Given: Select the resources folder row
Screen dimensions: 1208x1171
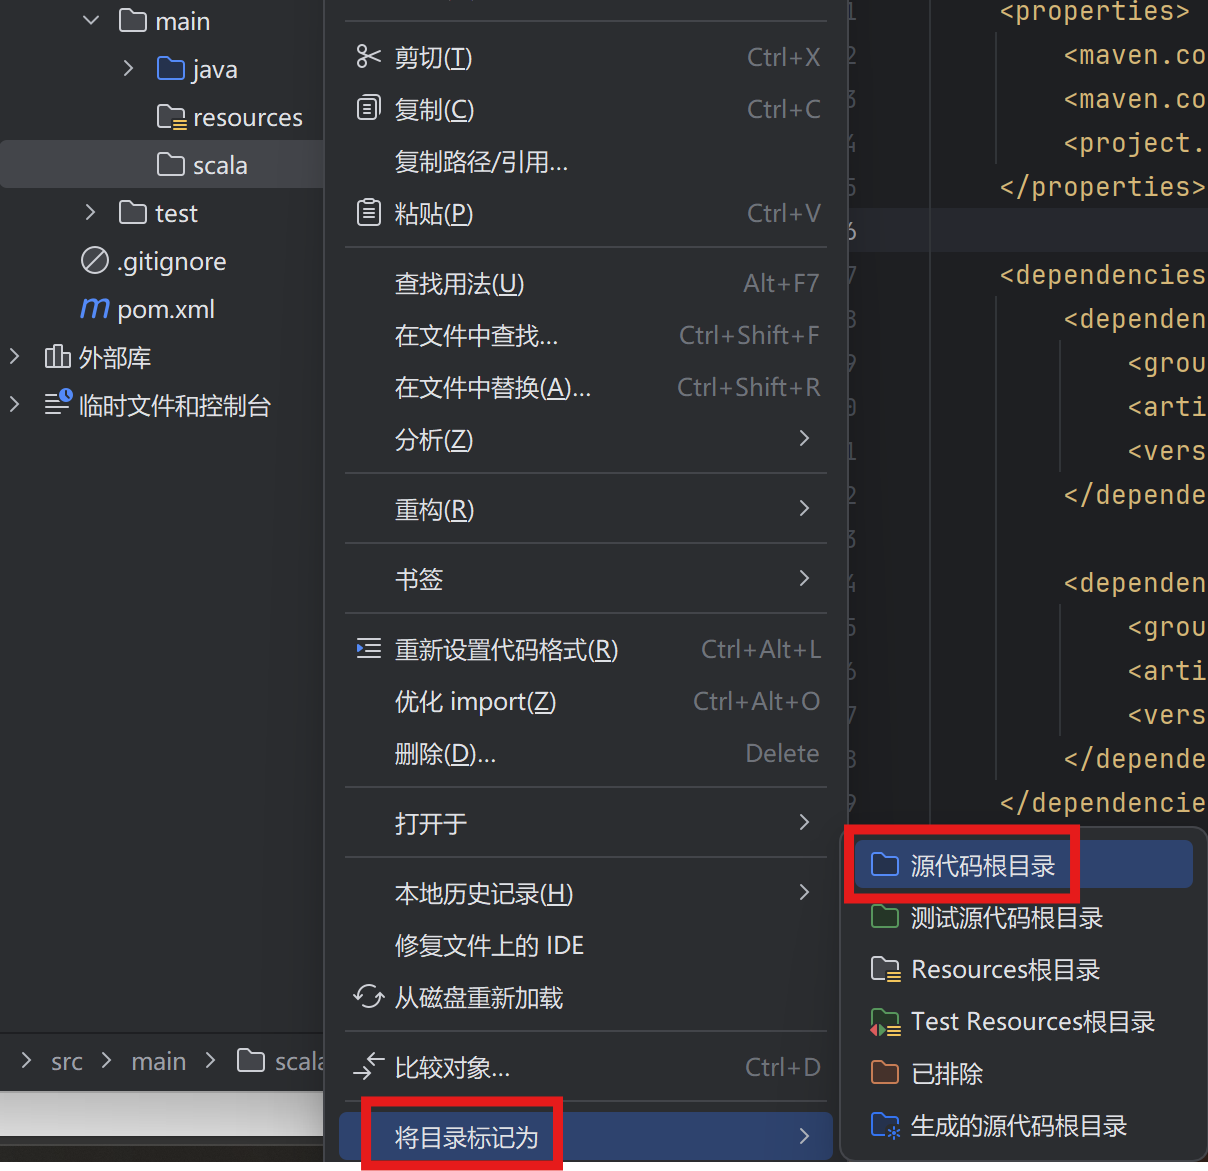Looking at the screenshot, I should [x=162, y=117].
